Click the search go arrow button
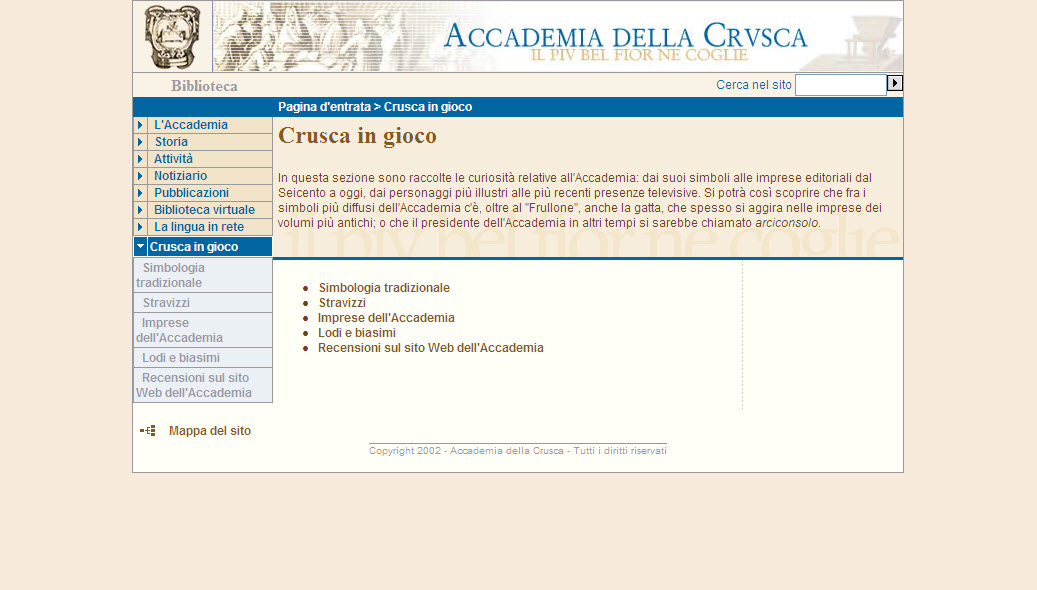The height and width of the screenshot is (590, 1037). pyautogui.click(x=895, y=83)
